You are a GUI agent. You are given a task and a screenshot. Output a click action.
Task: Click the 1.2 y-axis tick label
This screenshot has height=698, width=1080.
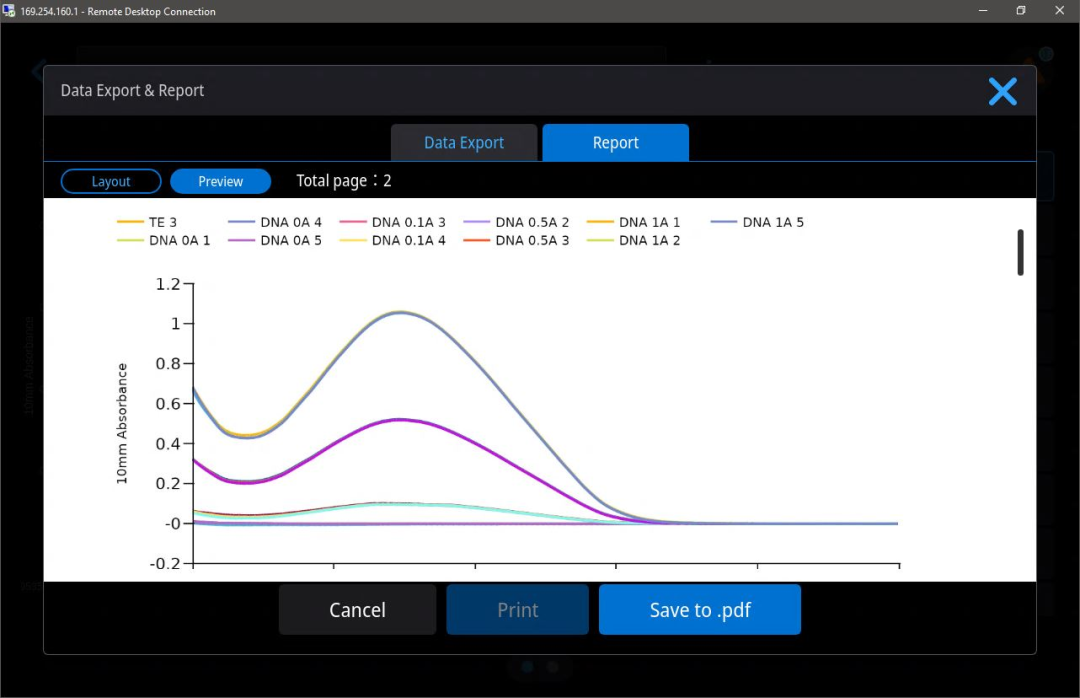click(167, 284)
